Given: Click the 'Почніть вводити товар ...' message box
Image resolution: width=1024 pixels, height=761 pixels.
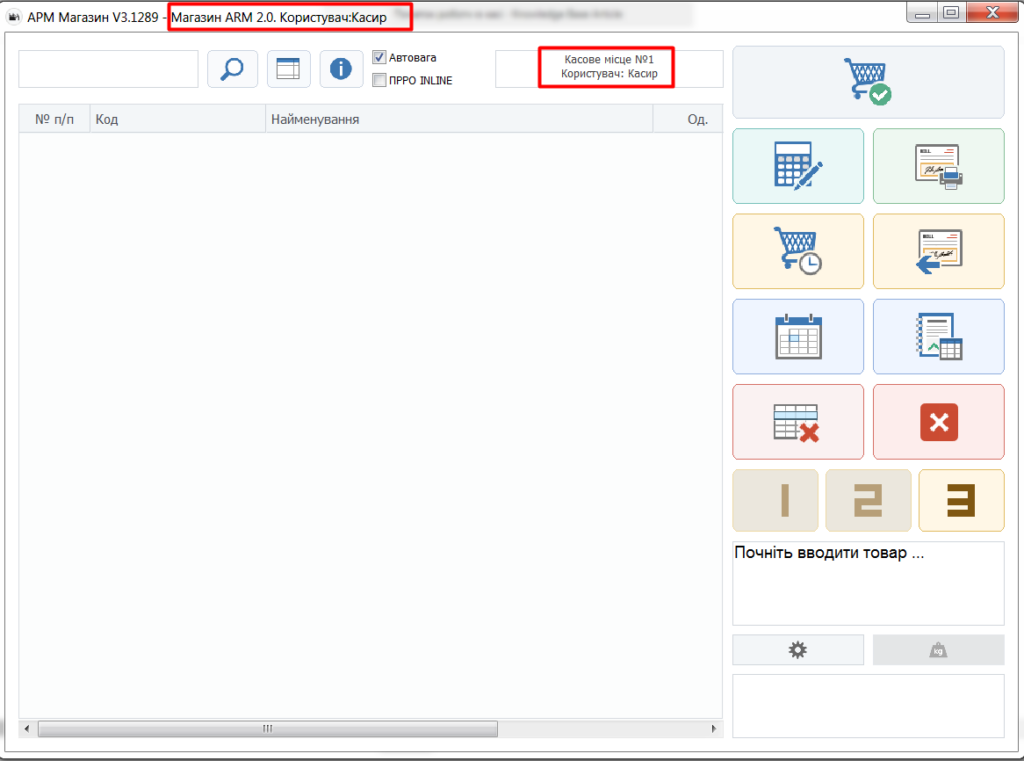Looking at the screenshot, I should [868, 583].
